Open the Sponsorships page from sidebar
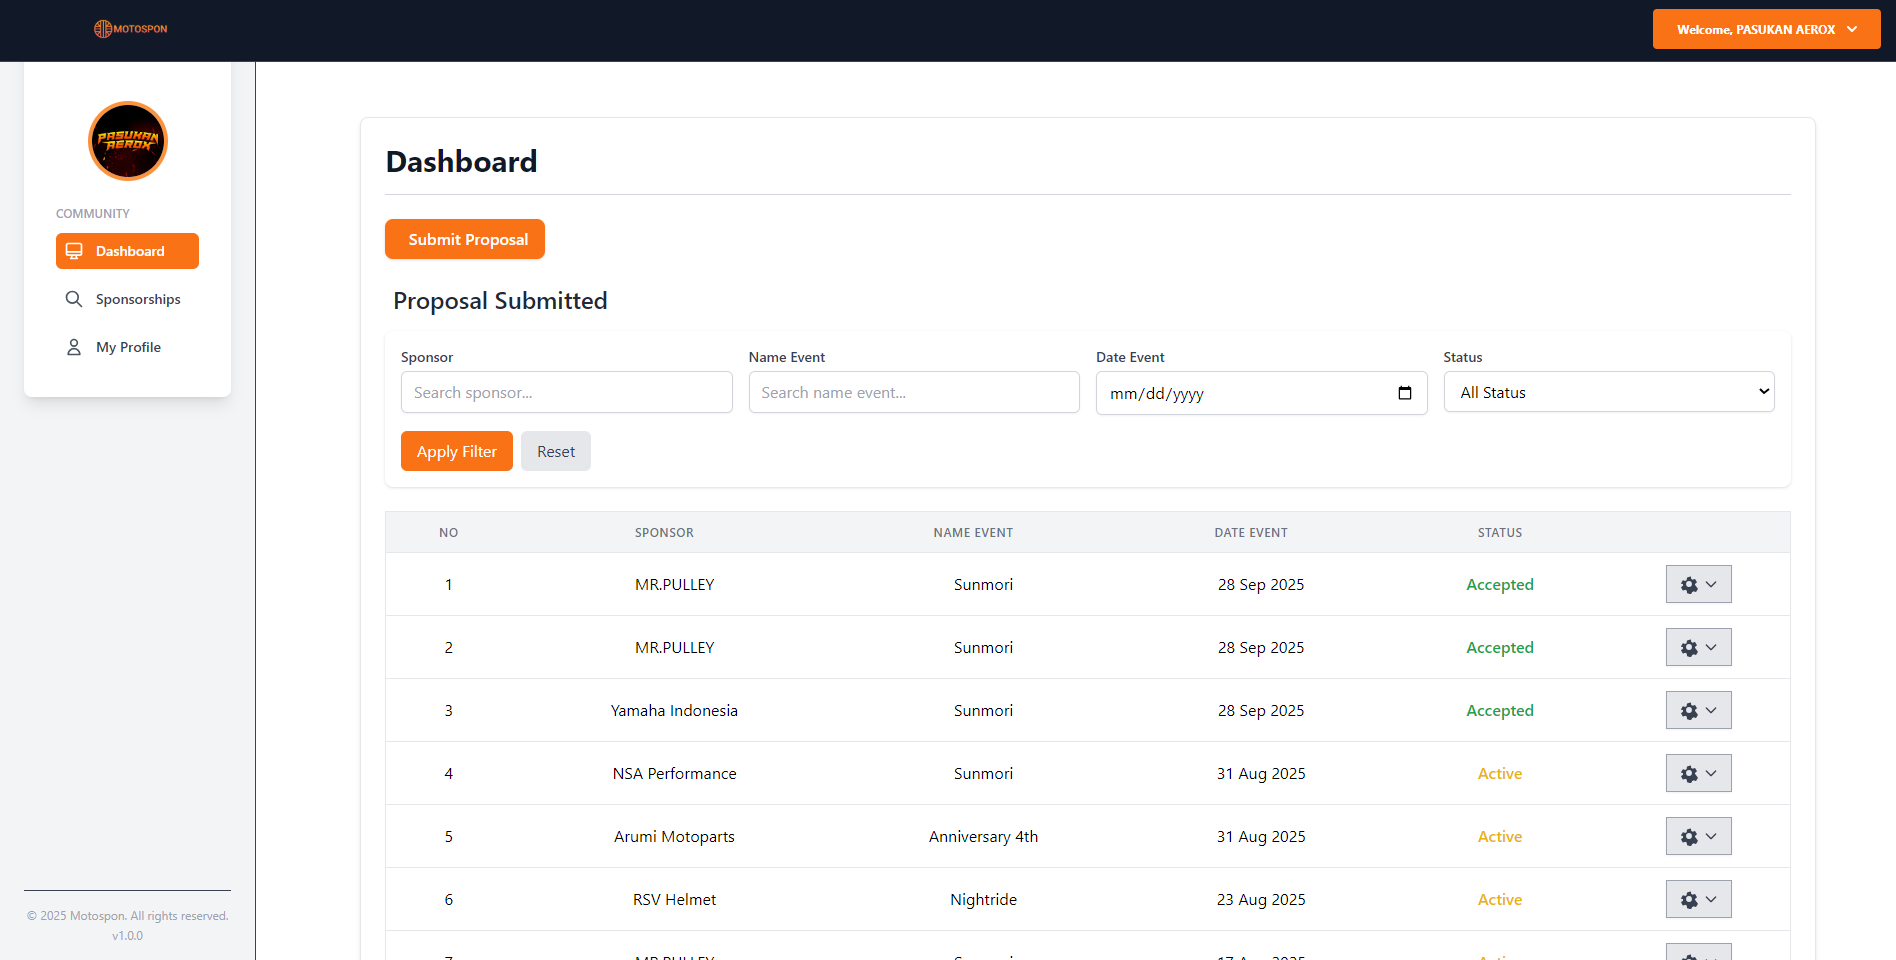The height and width of the screenshot is (960, 1896). click(138, 298)
